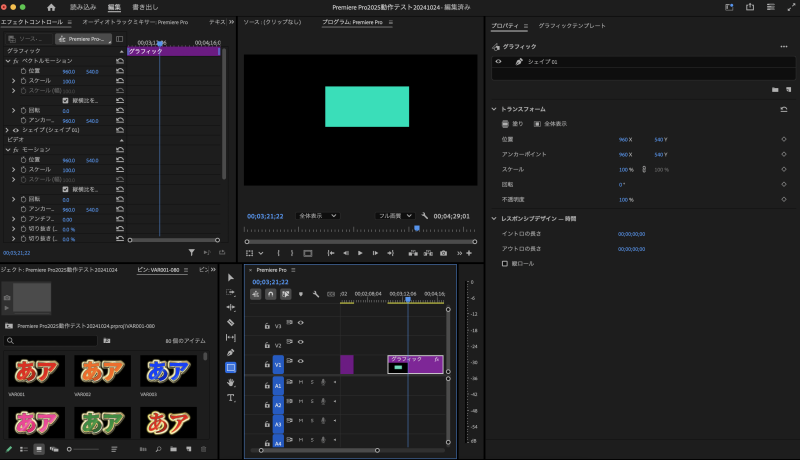
Task: Expand アンチフリッカー property
Action: pyautogui.click(x=14, y=219)
